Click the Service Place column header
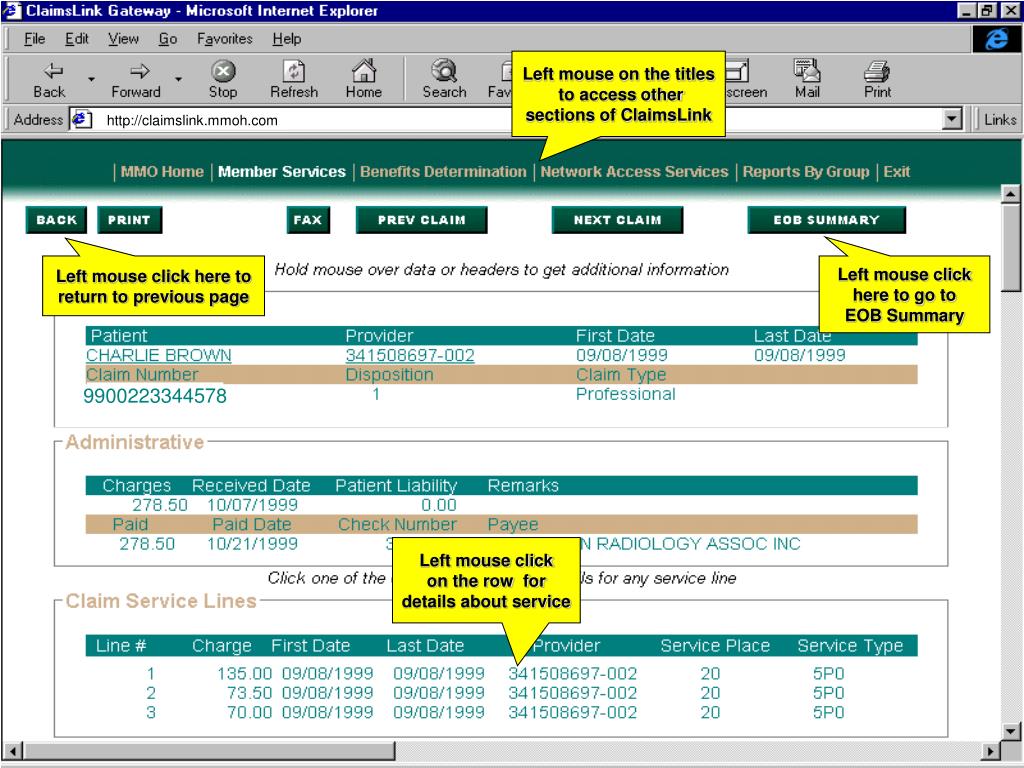The width and height of the screenshot is (1024, 768). 715,646
